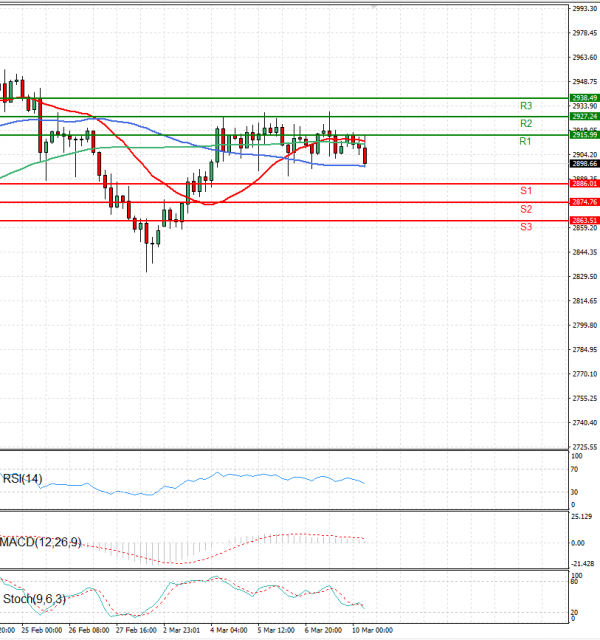The image size is (600, 640).
Task: Select the 2874.76 red price tag
Action: point(584,202)
